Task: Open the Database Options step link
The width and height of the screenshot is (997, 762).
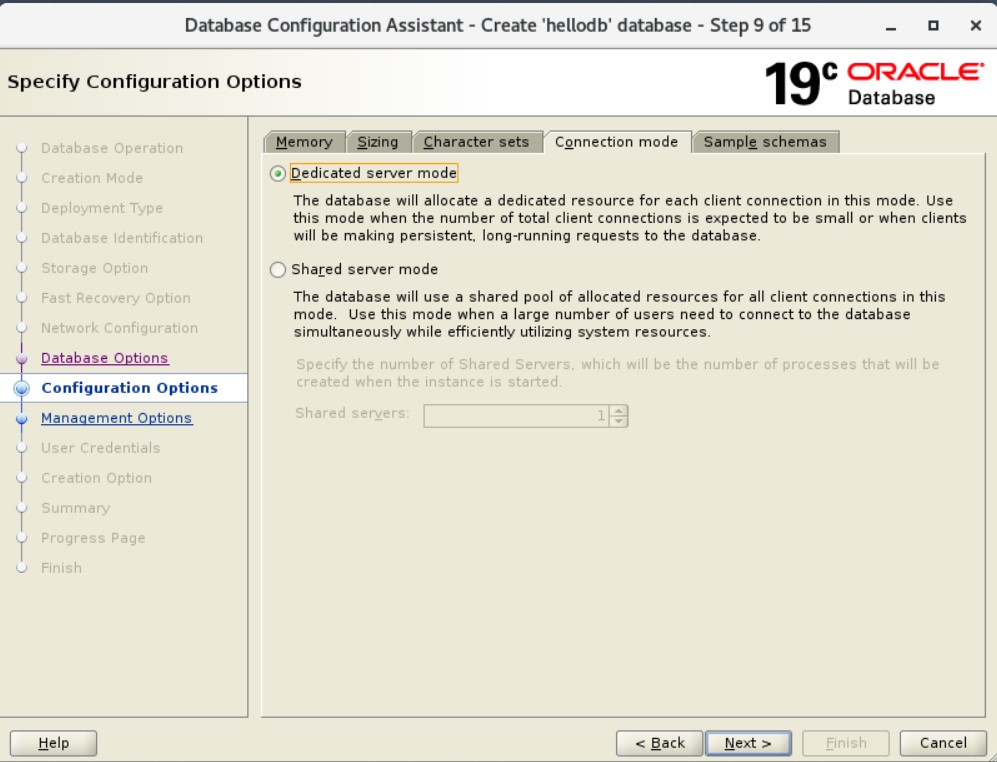Action: coord(105,358)
